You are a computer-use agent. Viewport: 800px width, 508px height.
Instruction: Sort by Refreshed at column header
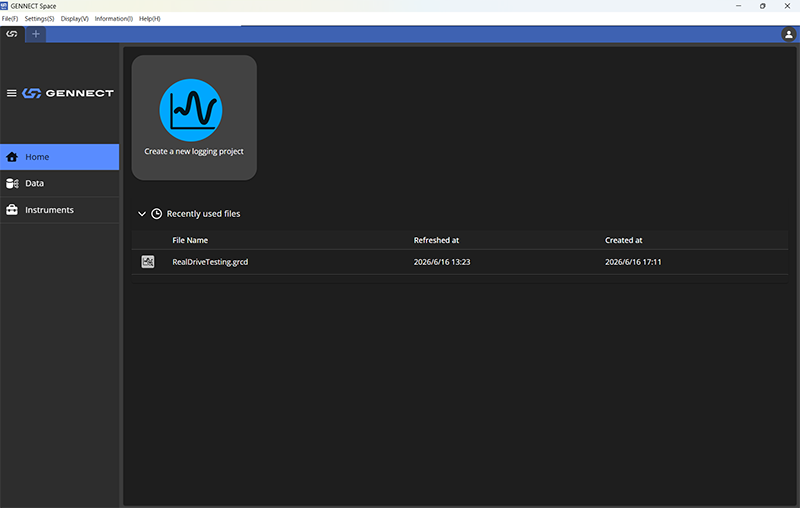pos(436,240)
